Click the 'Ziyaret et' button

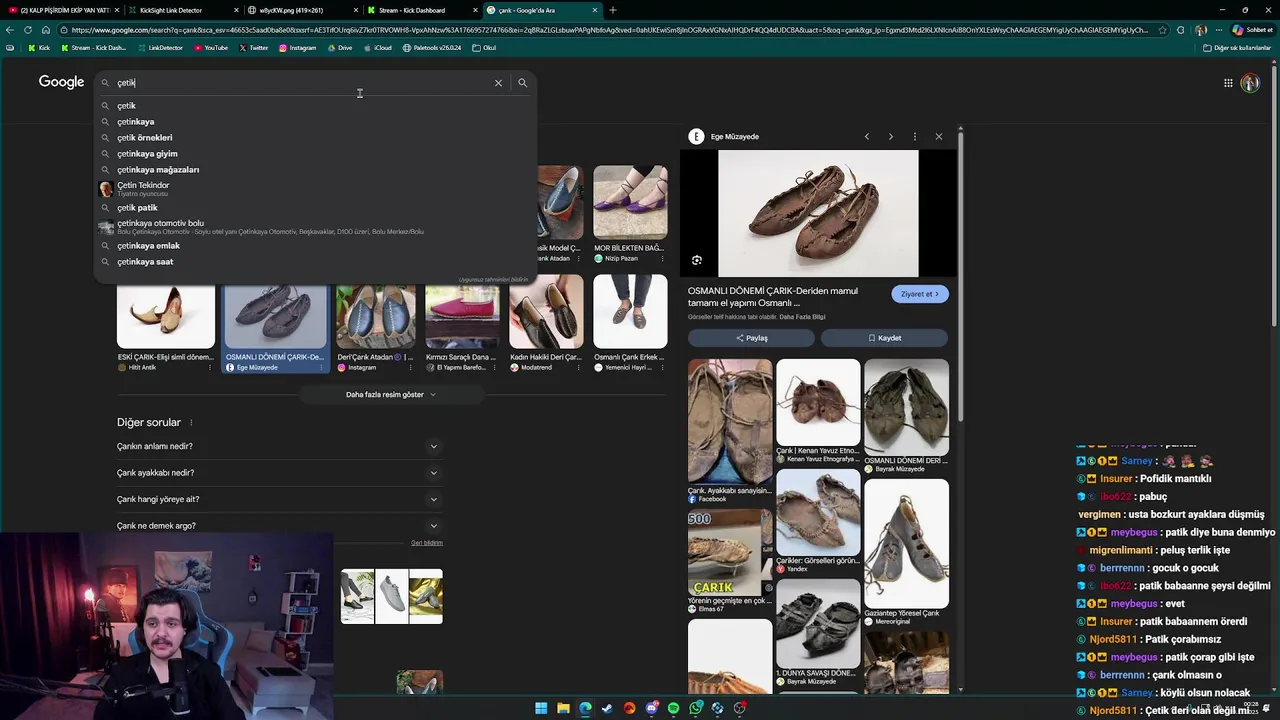[919, 294]
